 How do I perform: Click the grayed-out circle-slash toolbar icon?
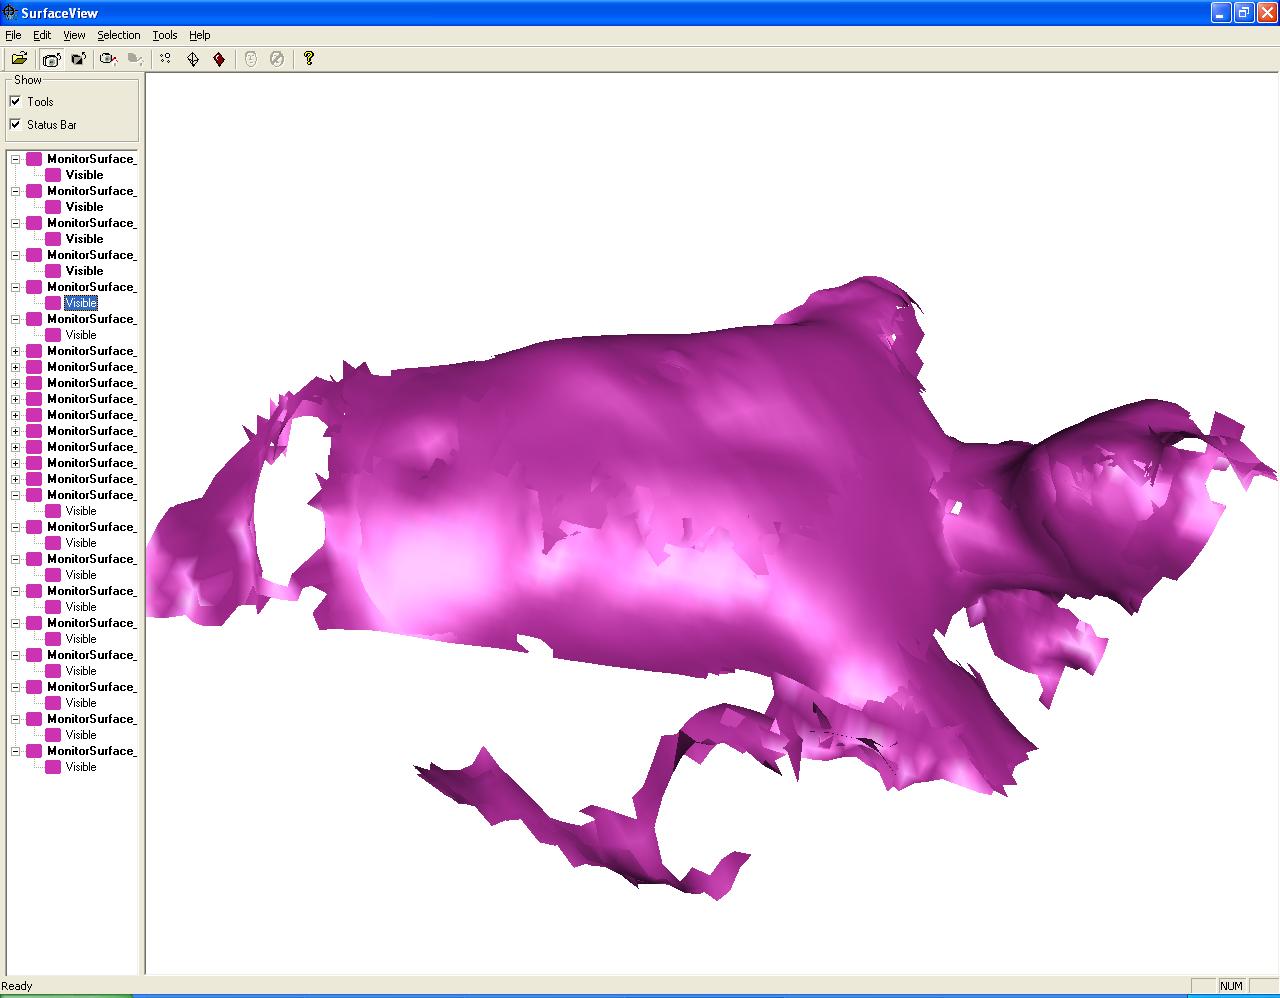click(277, 59)
